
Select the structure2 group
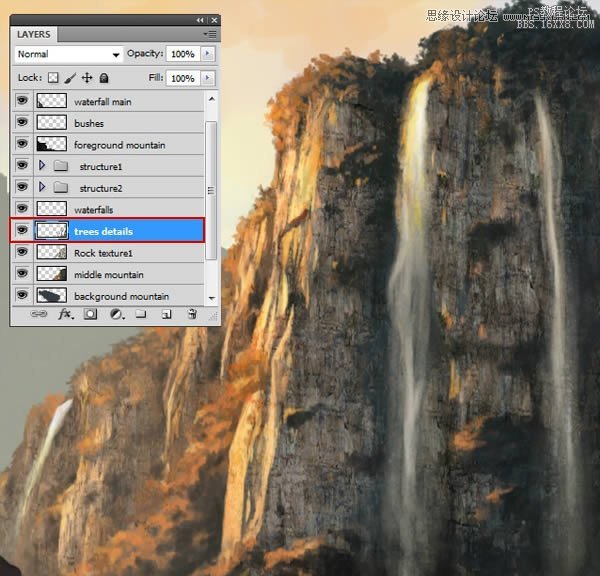click(108, 188)
